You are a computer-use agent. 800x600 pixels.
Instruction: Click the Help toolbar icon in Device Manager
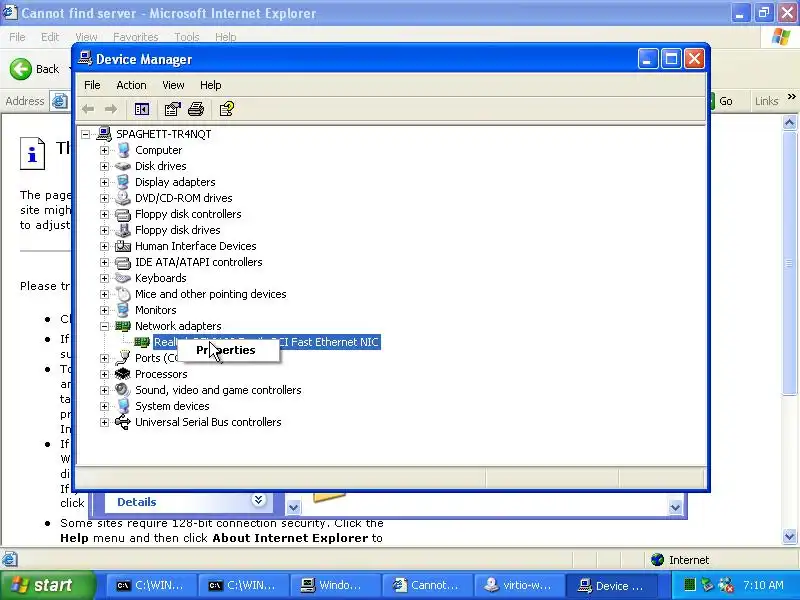(226, 109)
